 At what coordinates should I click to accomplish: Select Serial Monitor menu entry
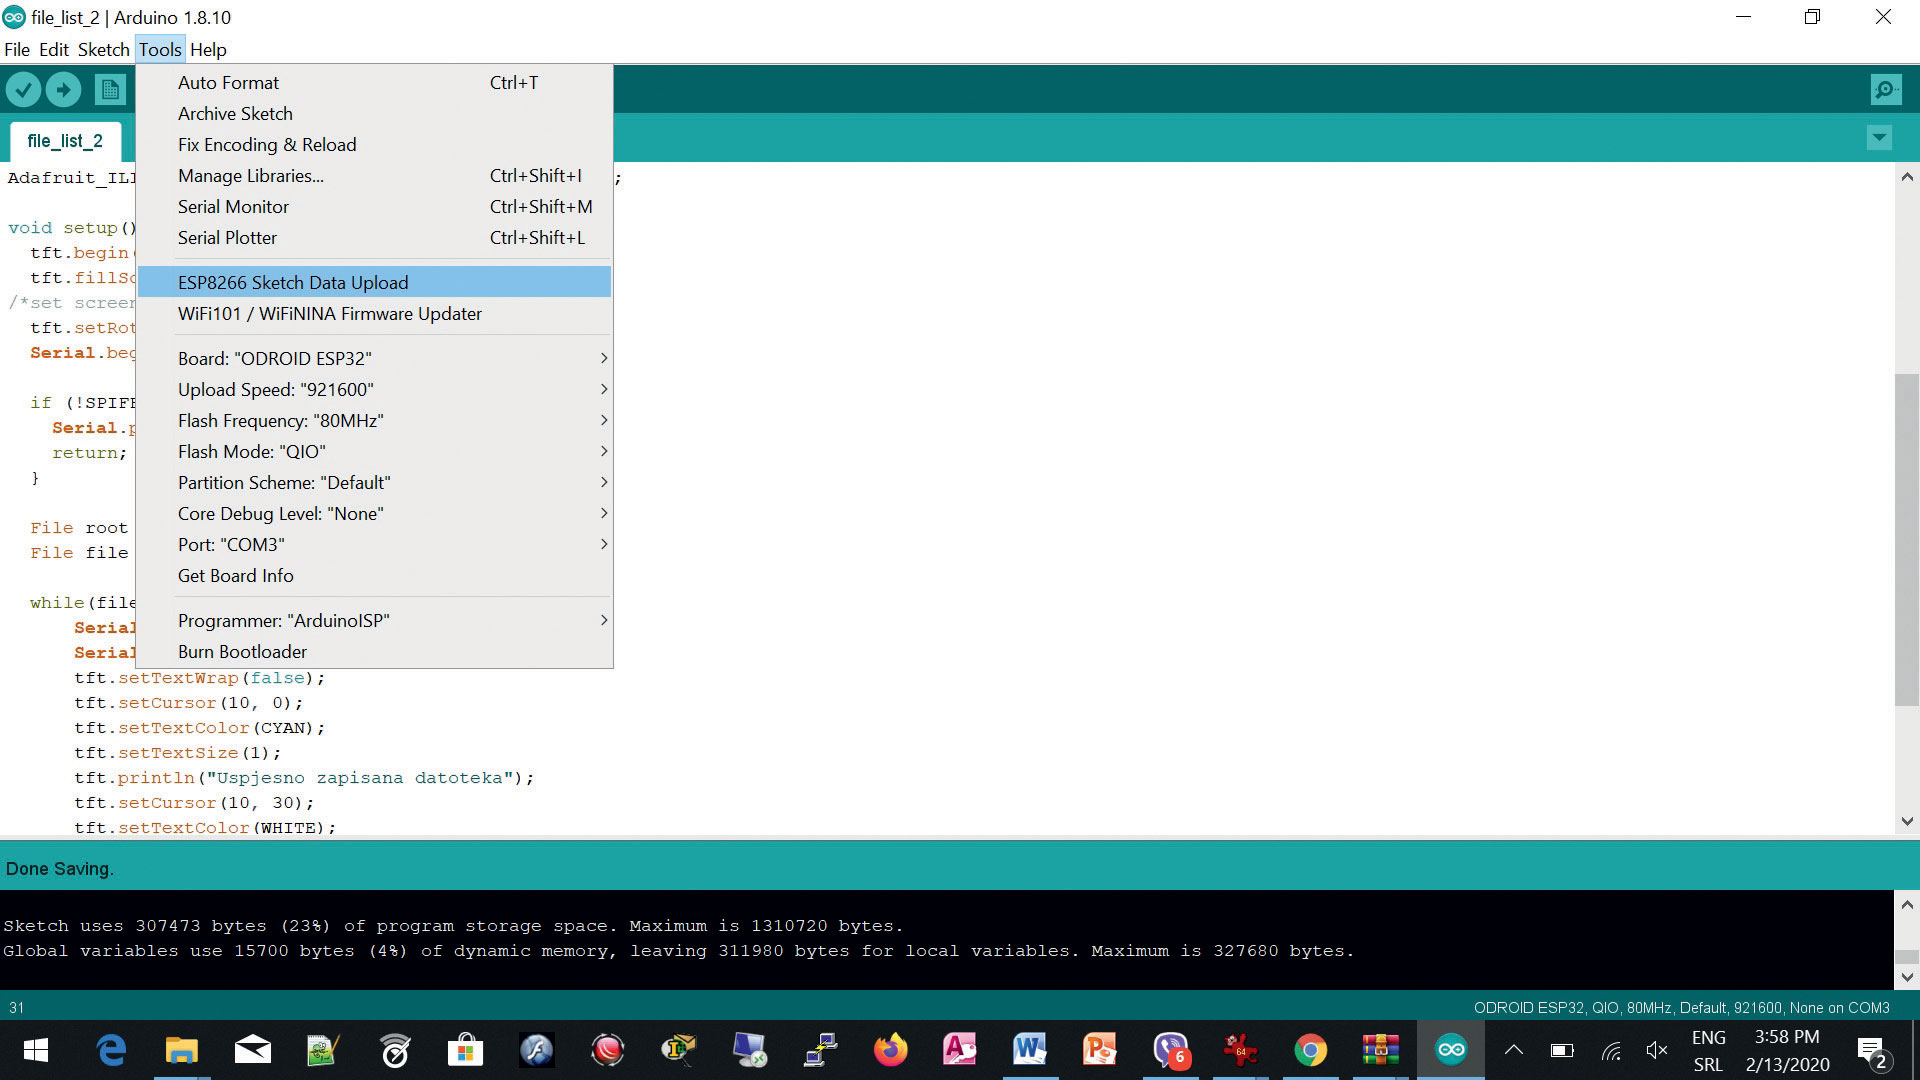point(374,207)
